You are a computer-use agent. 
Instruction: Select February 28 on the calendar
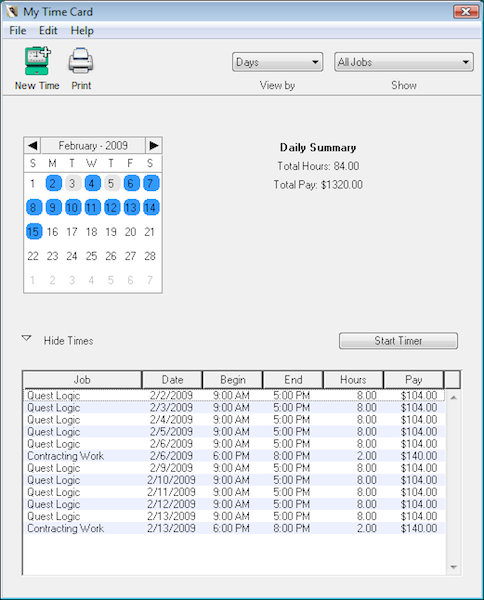[150, 256]
